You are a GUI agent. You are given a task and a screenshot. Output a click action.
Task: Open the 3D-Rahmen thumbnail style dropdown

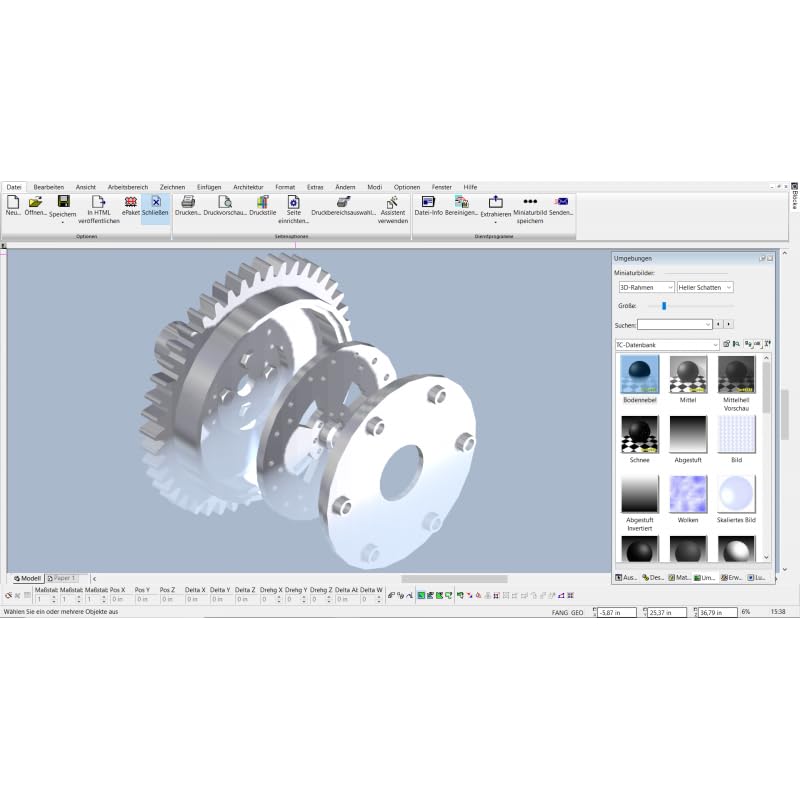point(646,287)
